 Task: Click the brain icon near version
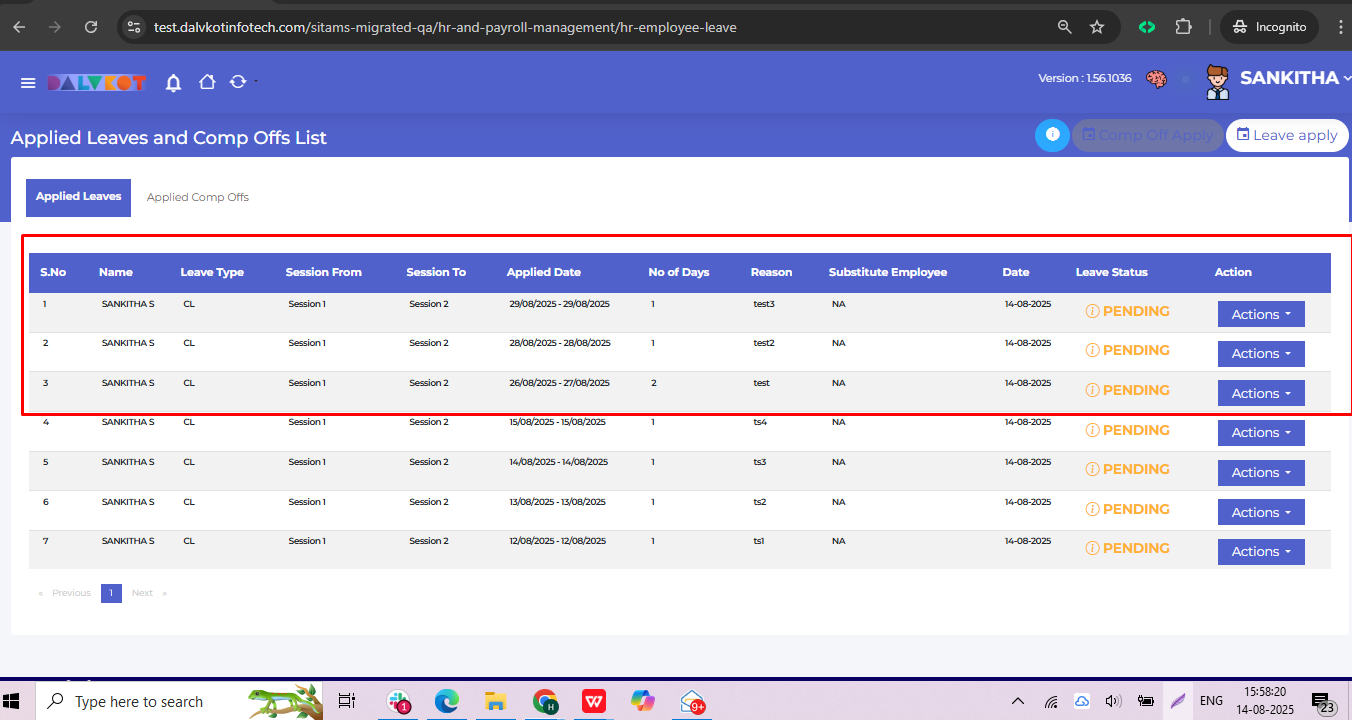1157,79
